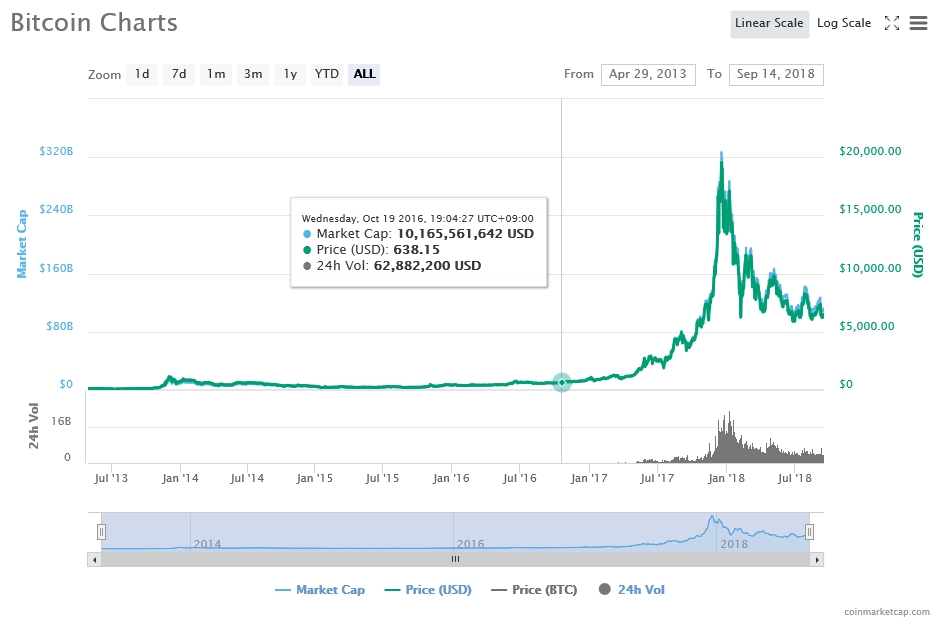Image resolution: width=940 pixels, height=629 pixels.
Task: Show ALL time range
Action: 364,74
